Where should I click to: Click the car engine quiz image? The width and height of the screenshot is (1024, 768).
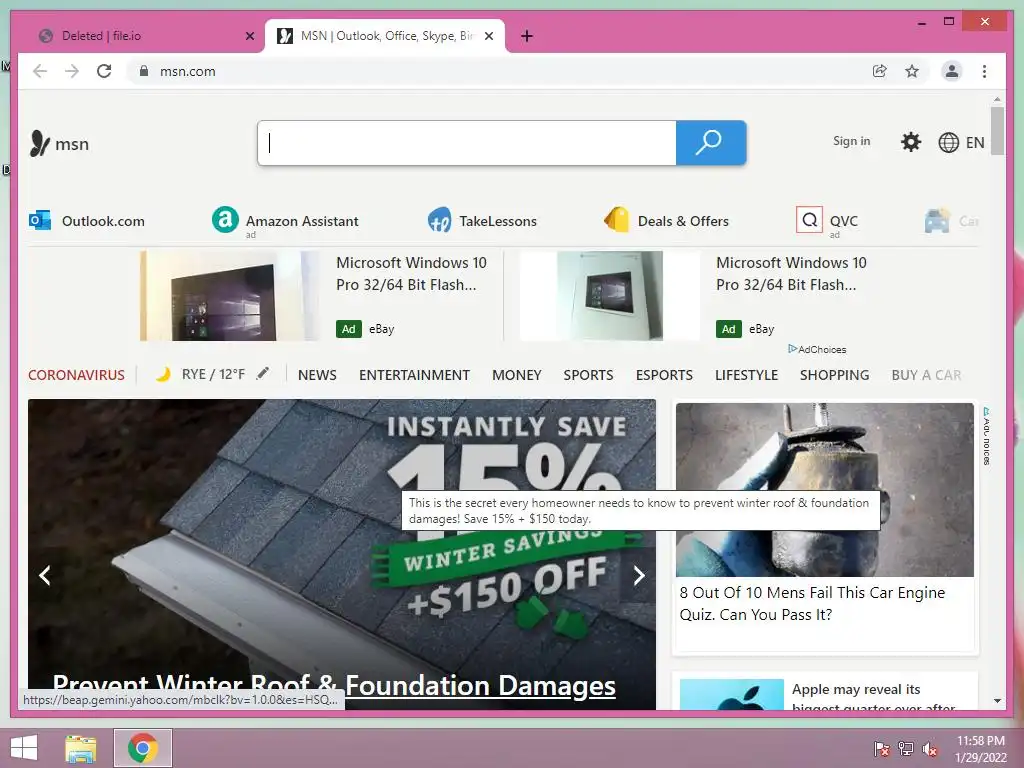point(825,490)
